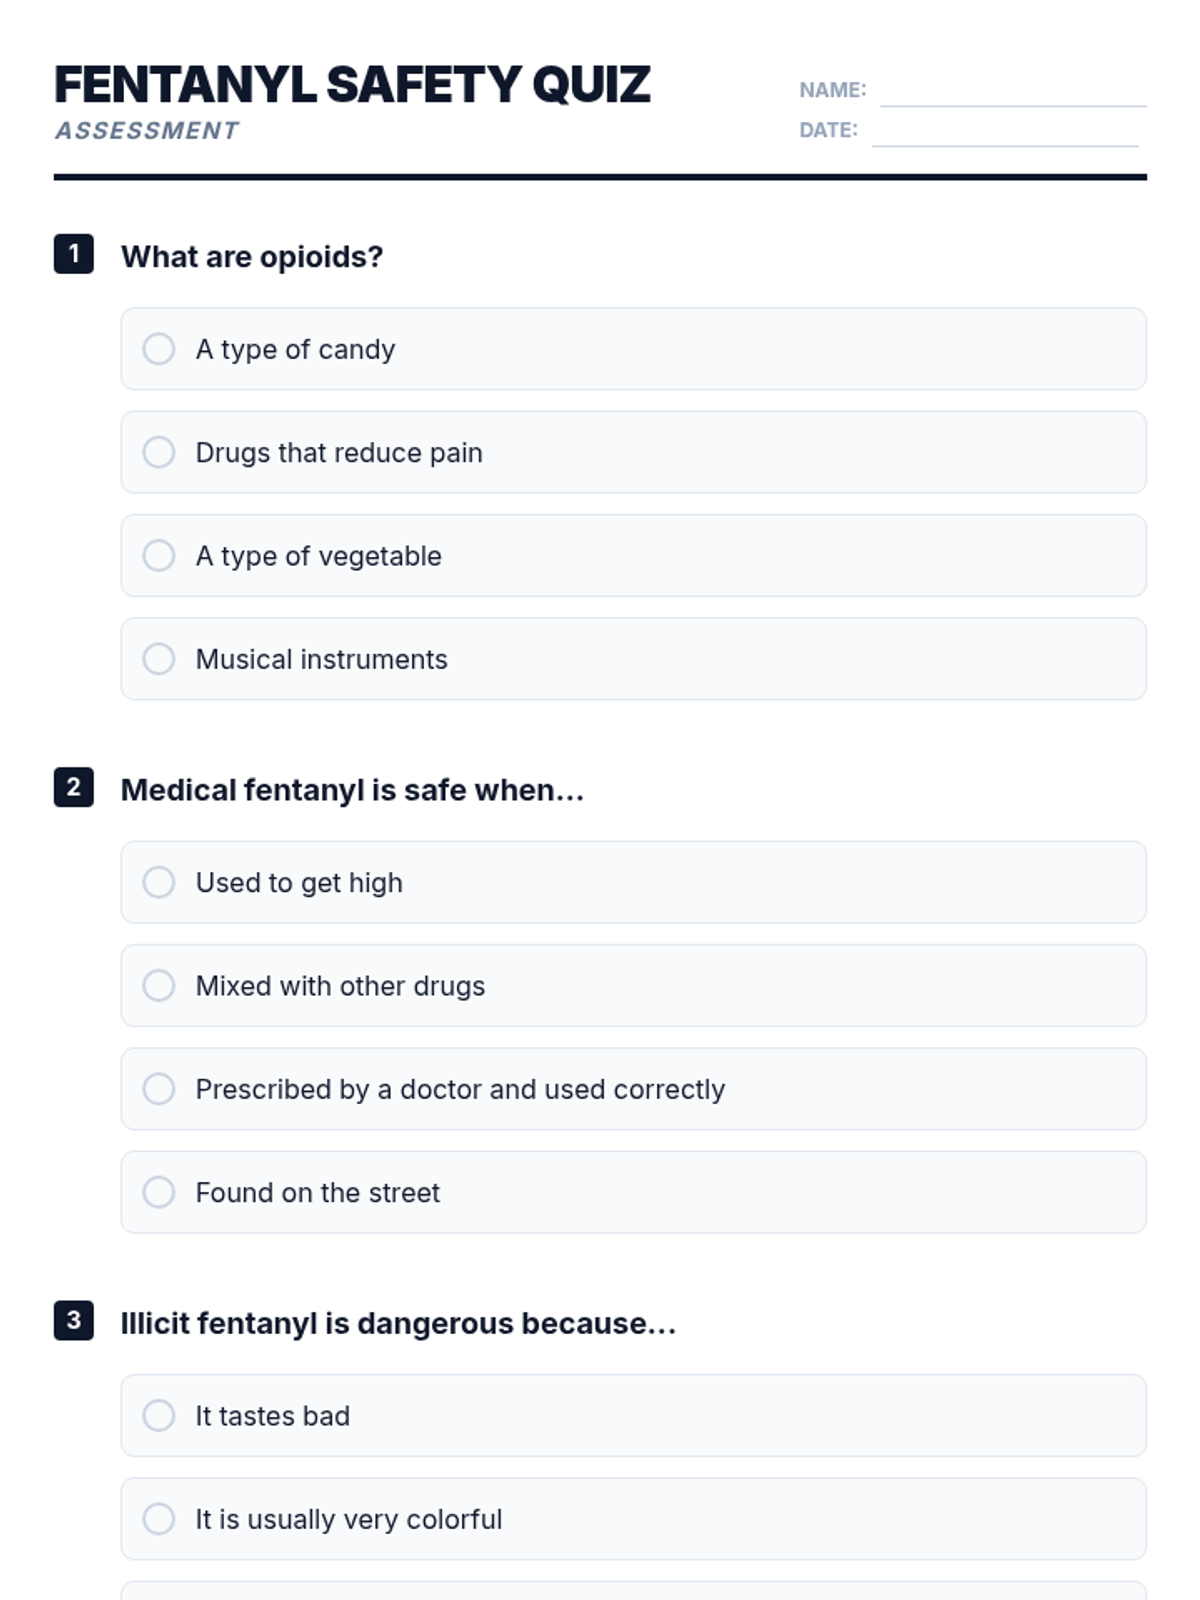Click the question 2 number badge
1200x1600 pixels.
74,788
